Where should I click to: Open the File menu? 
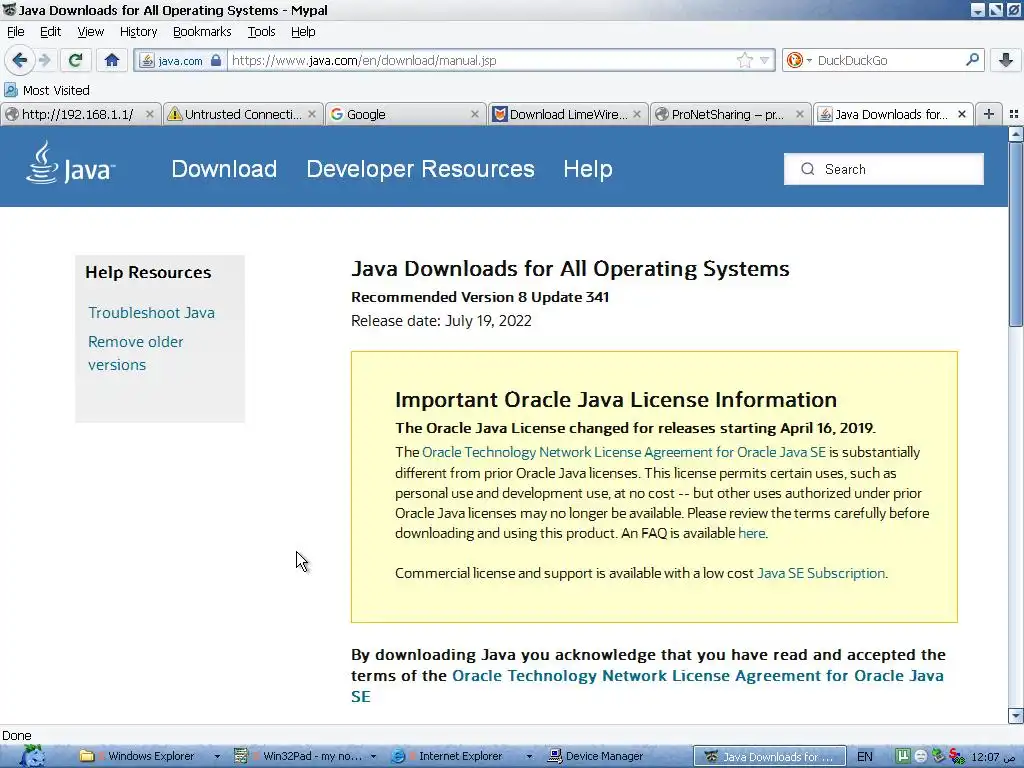16,31
